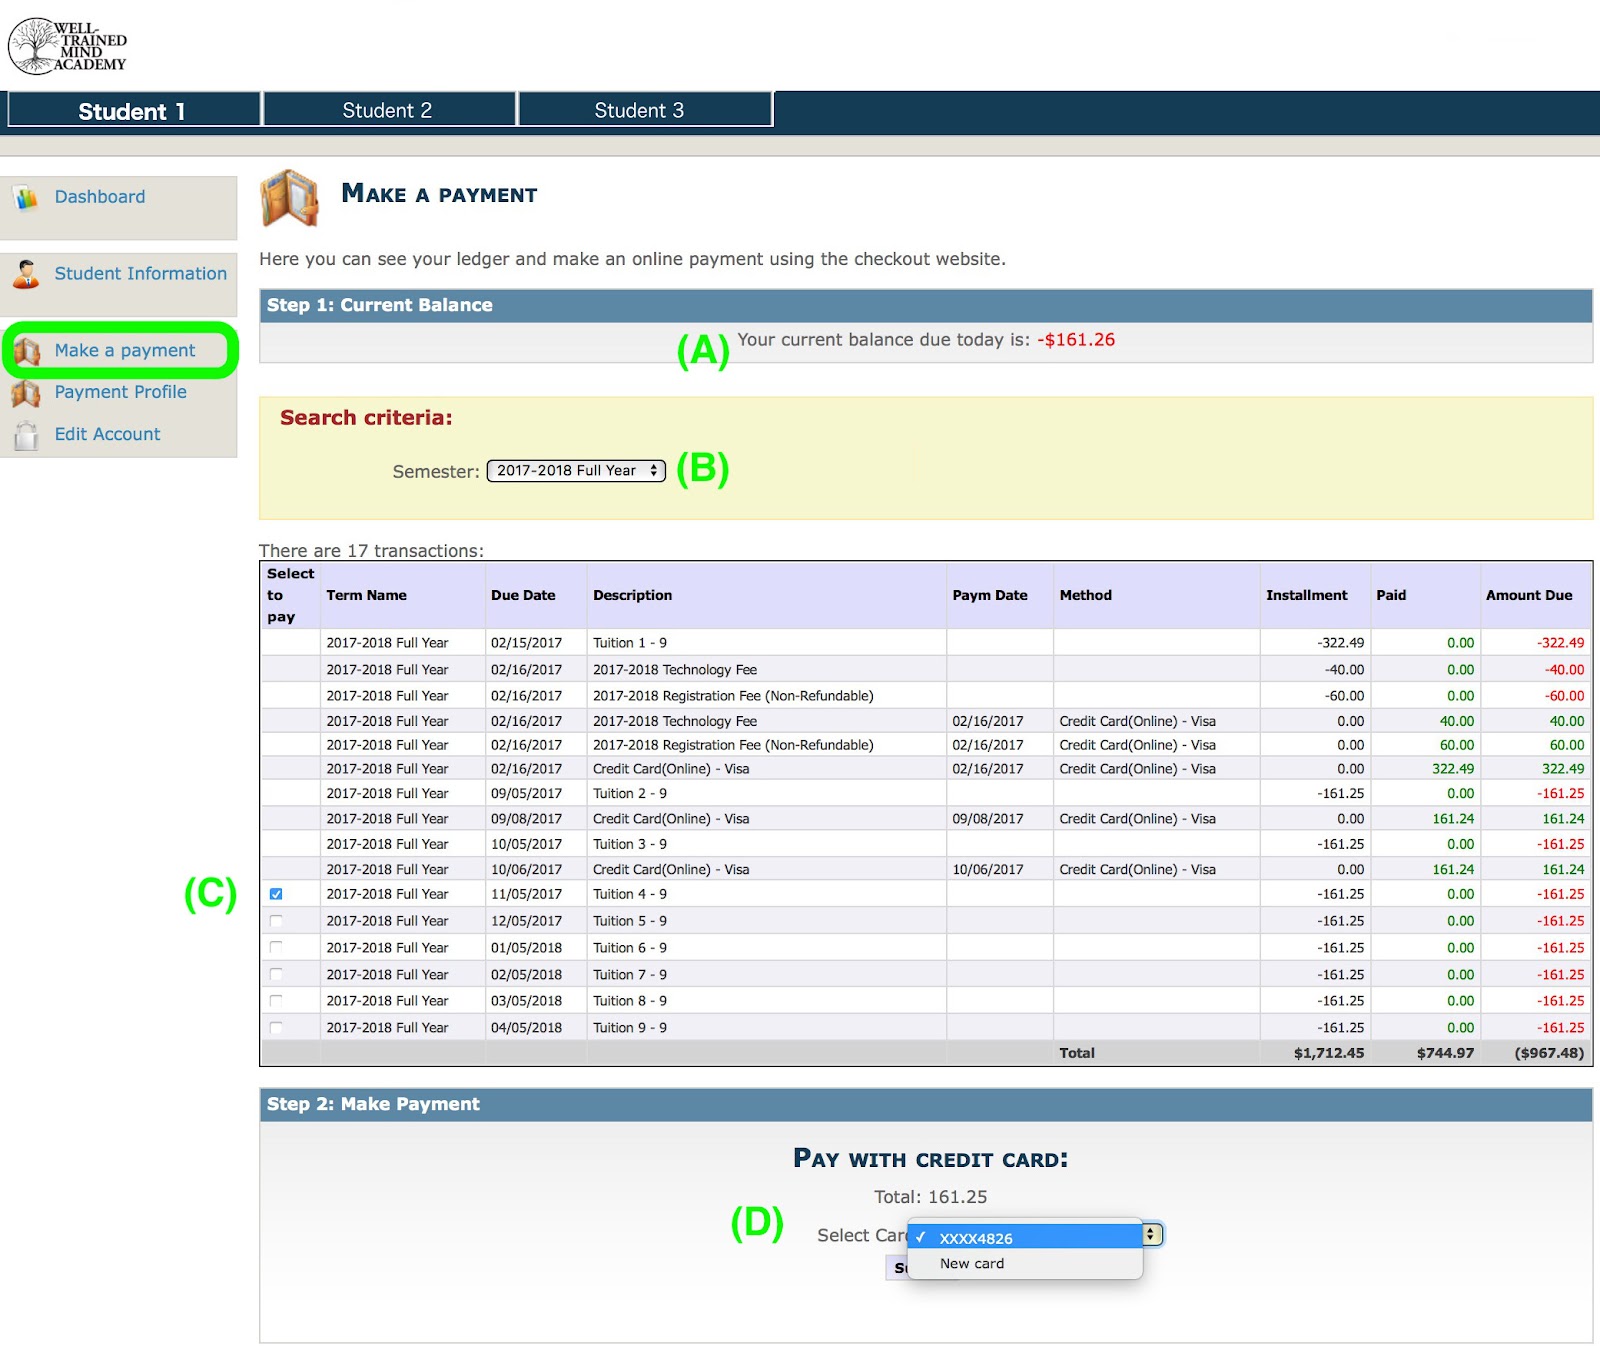This screenshot has height=1346, width=1600.
Task: Click the Payment Profile wallet icon
Action: click(26, 393)
